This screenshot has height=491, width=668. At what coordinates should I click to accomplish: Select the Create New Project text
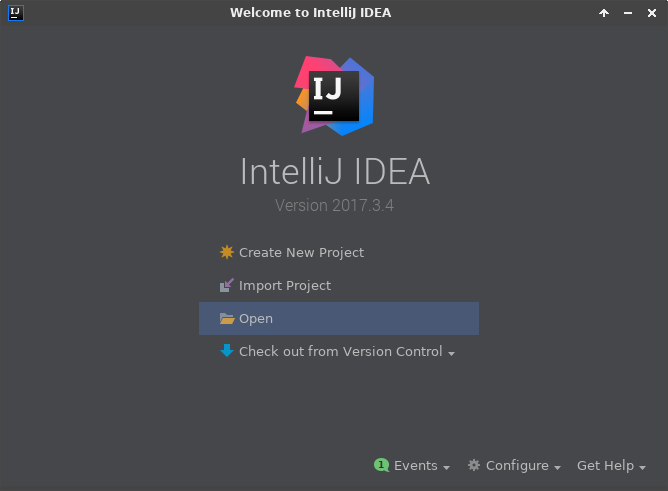pos(301,252)
